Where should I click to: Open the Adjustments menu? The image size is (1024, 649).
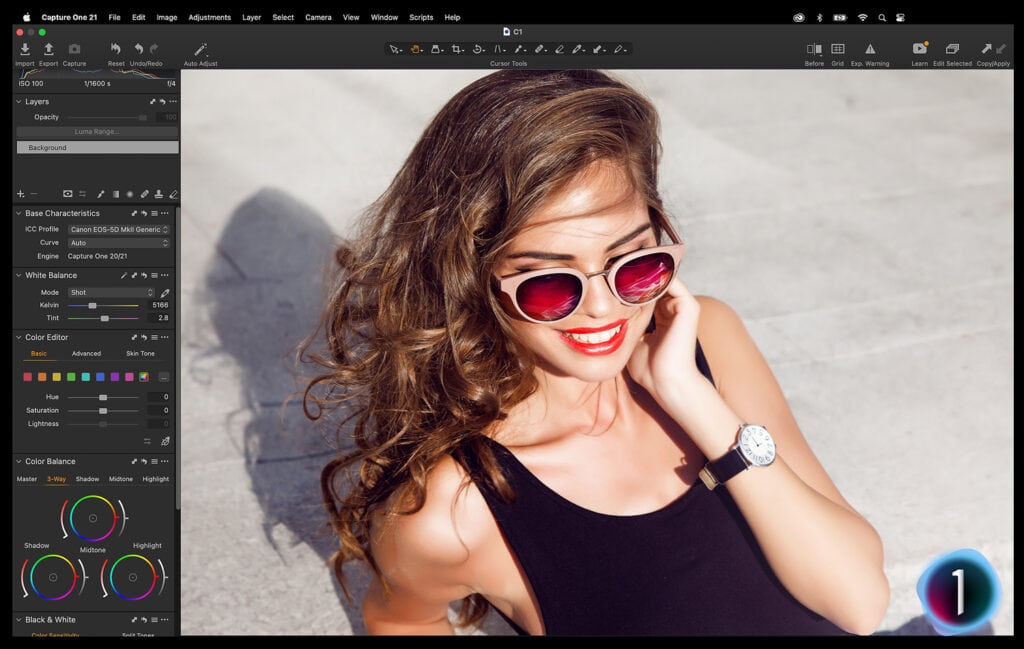210,18
